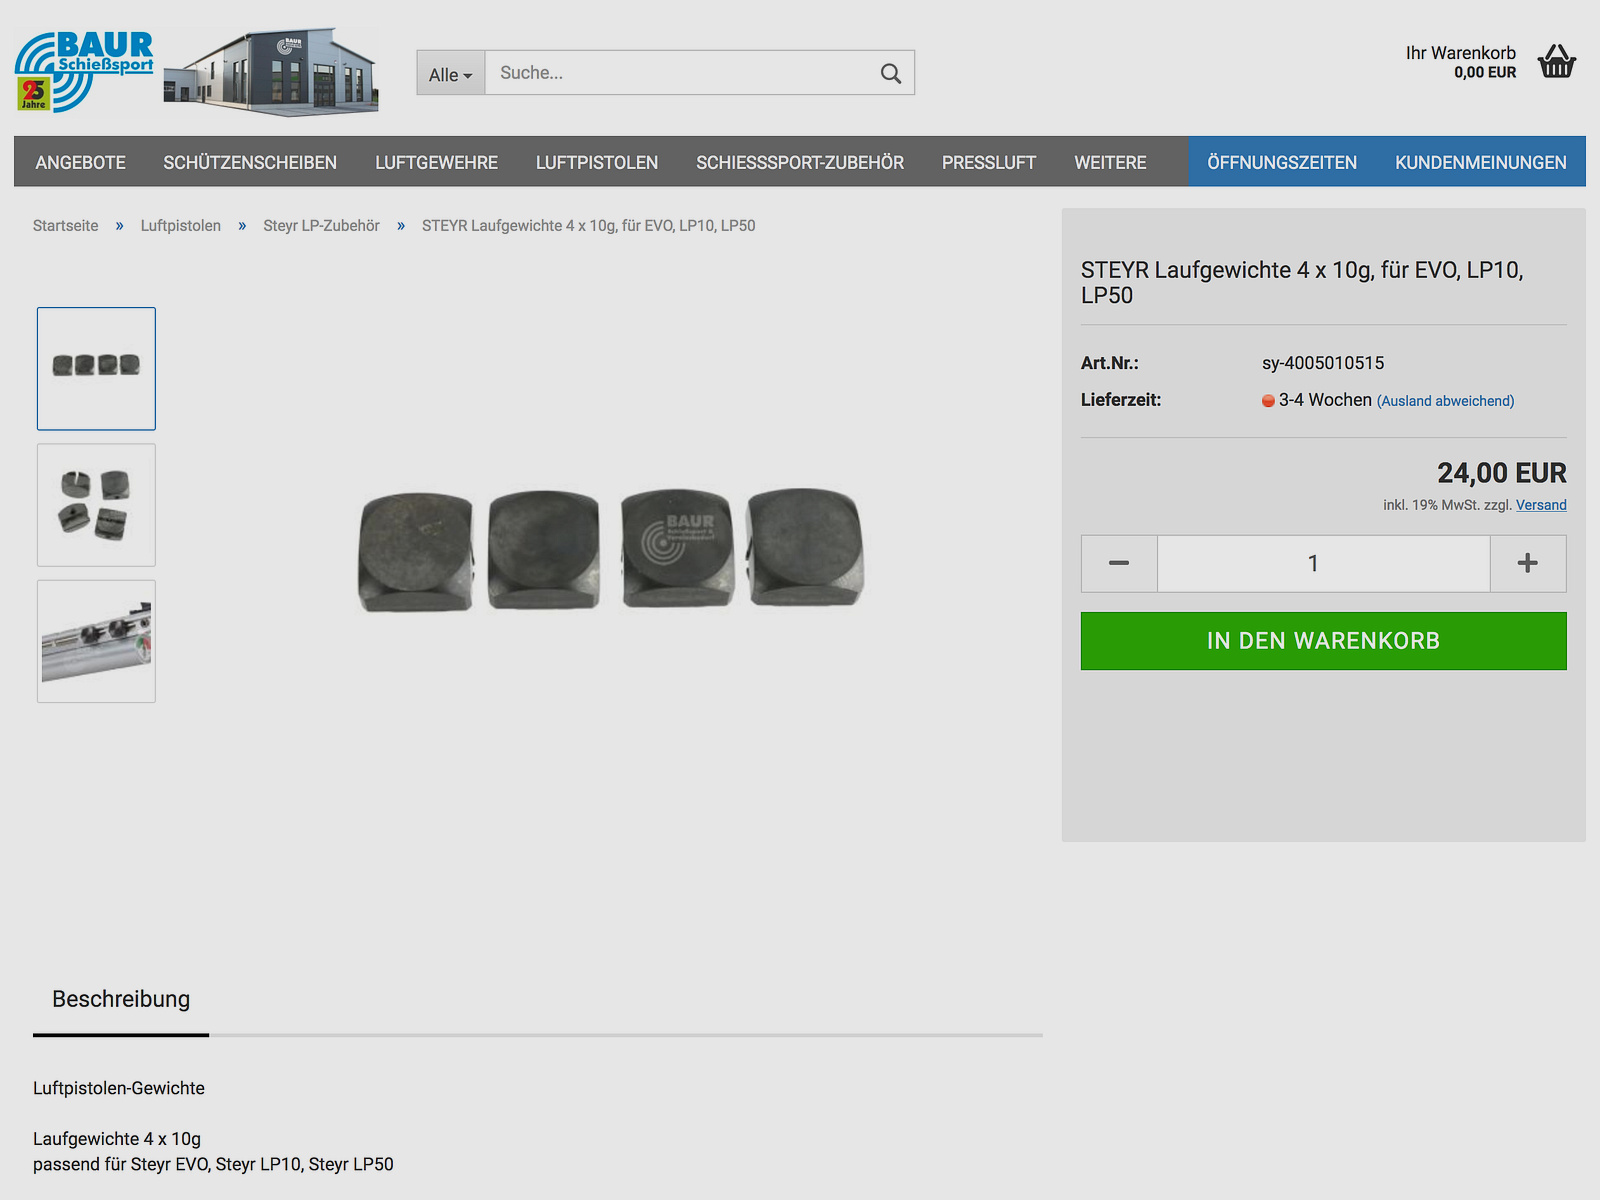Viewport: 1600px width, 1200px height.
Task: Open the ANGEBOTE menu
Action: [x=81, y=162]
